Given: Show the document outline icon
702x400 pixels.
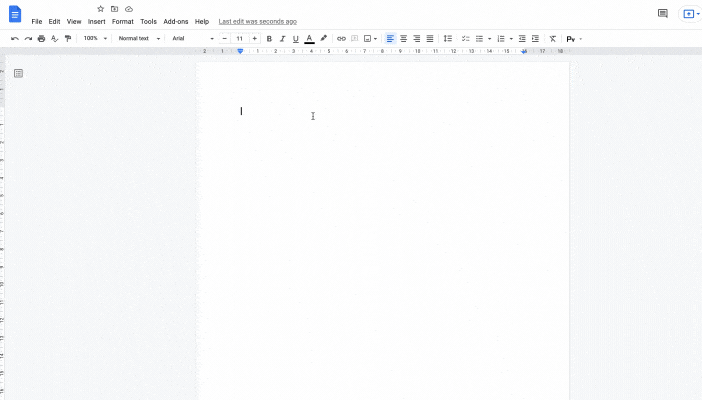Looking at the screenshot, I should (x=18, y=73).
